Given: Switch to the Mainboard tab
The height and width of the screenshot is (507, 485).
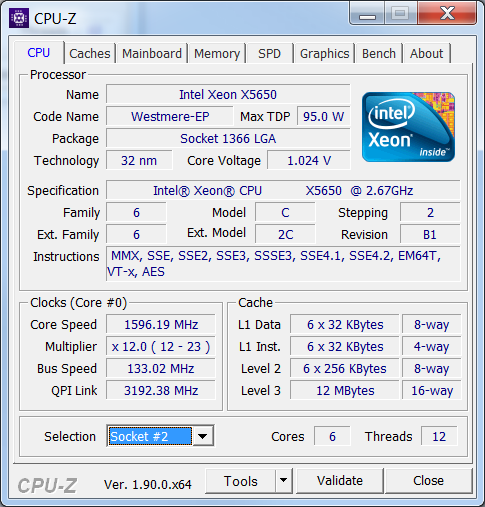Looking at the screenshot, I should pos(152,53).
